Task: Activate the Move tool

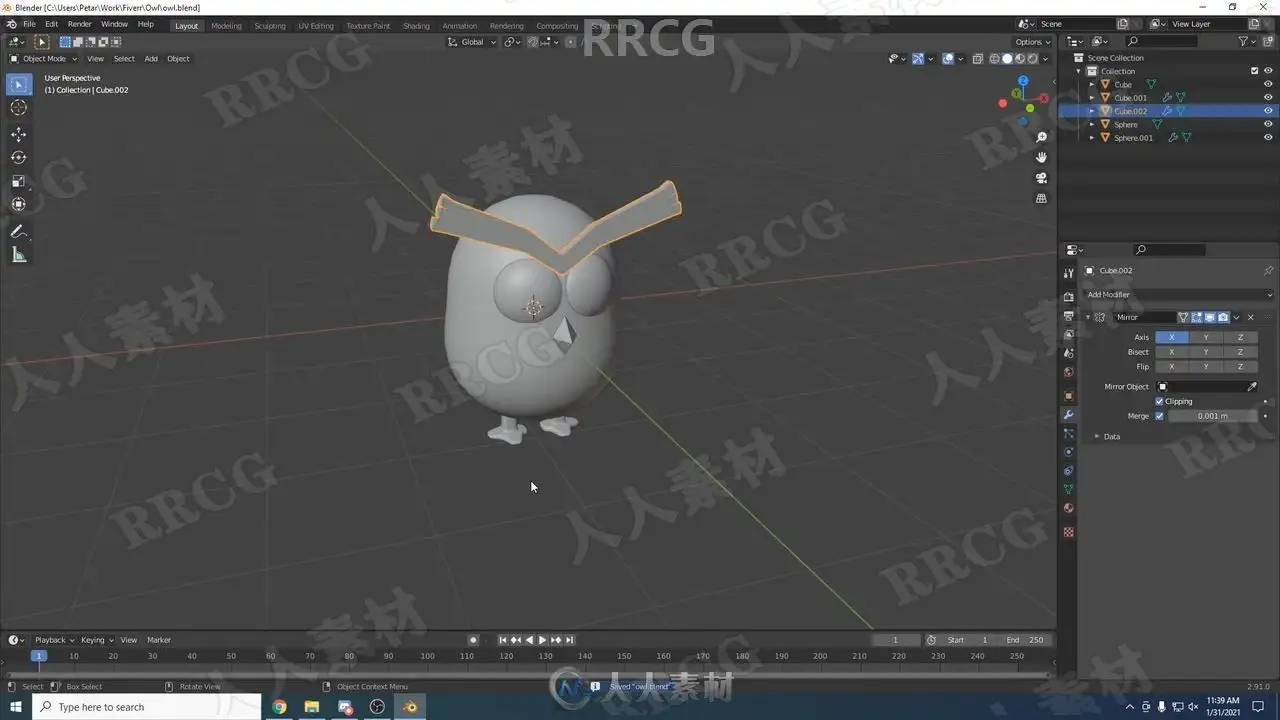Action: [18, 134]
